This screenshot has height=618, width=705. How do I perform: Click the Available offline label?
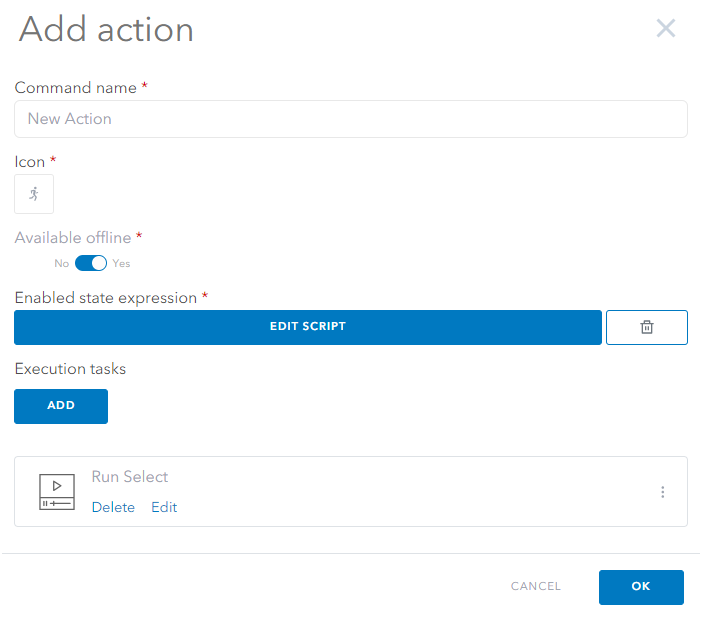[x=72, y=238]
